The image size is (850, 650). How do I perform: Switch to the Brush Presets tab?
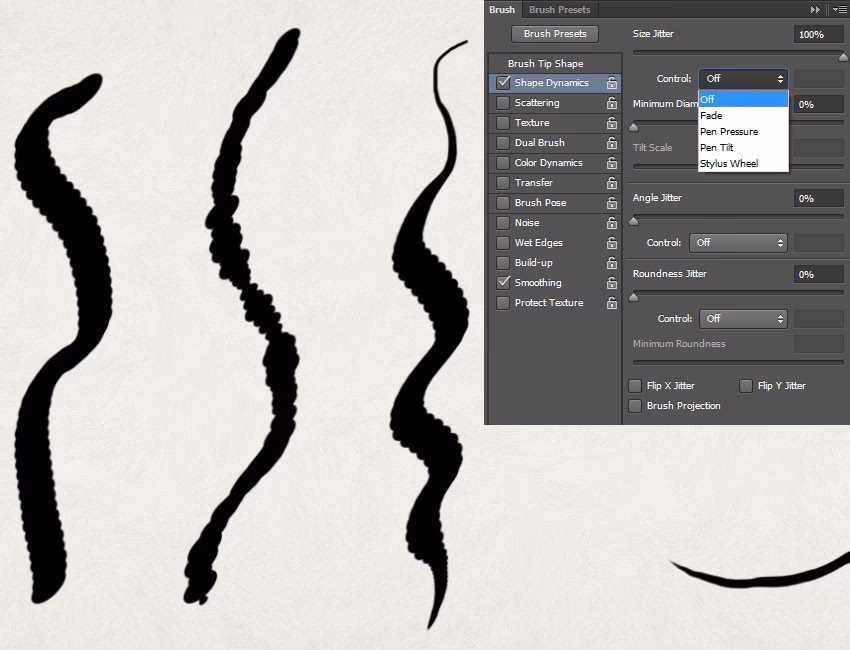pyautogui.click(x=559, y=9)
